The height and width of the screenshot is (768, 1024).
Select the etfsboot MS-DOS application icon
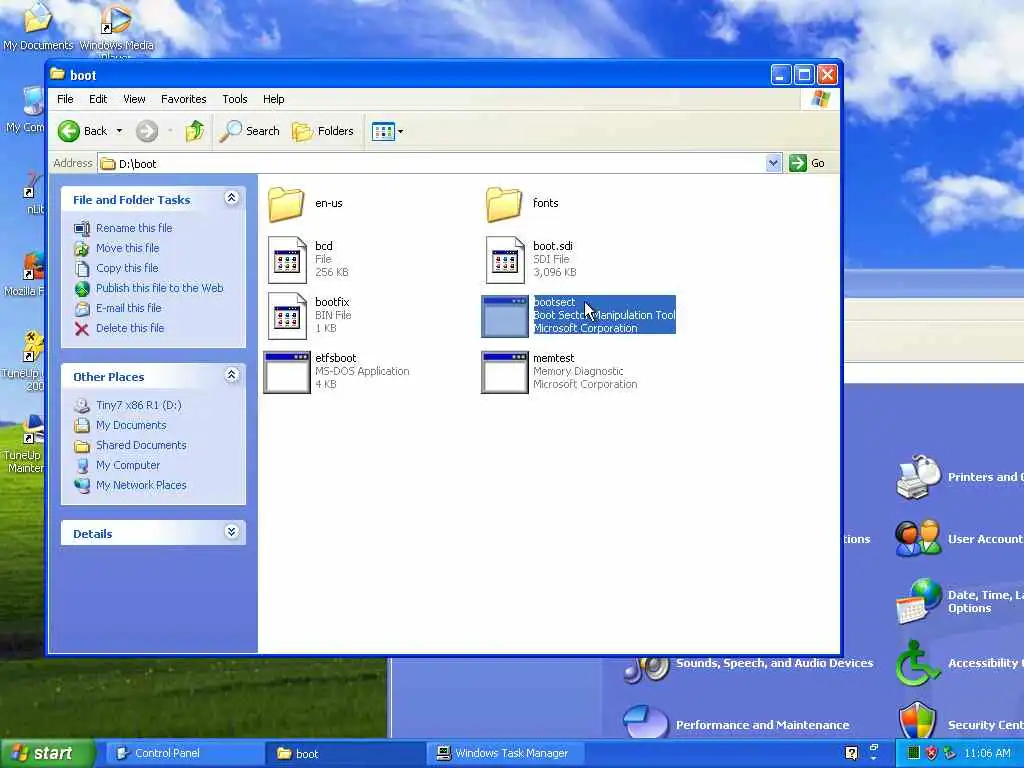[287, 373]
